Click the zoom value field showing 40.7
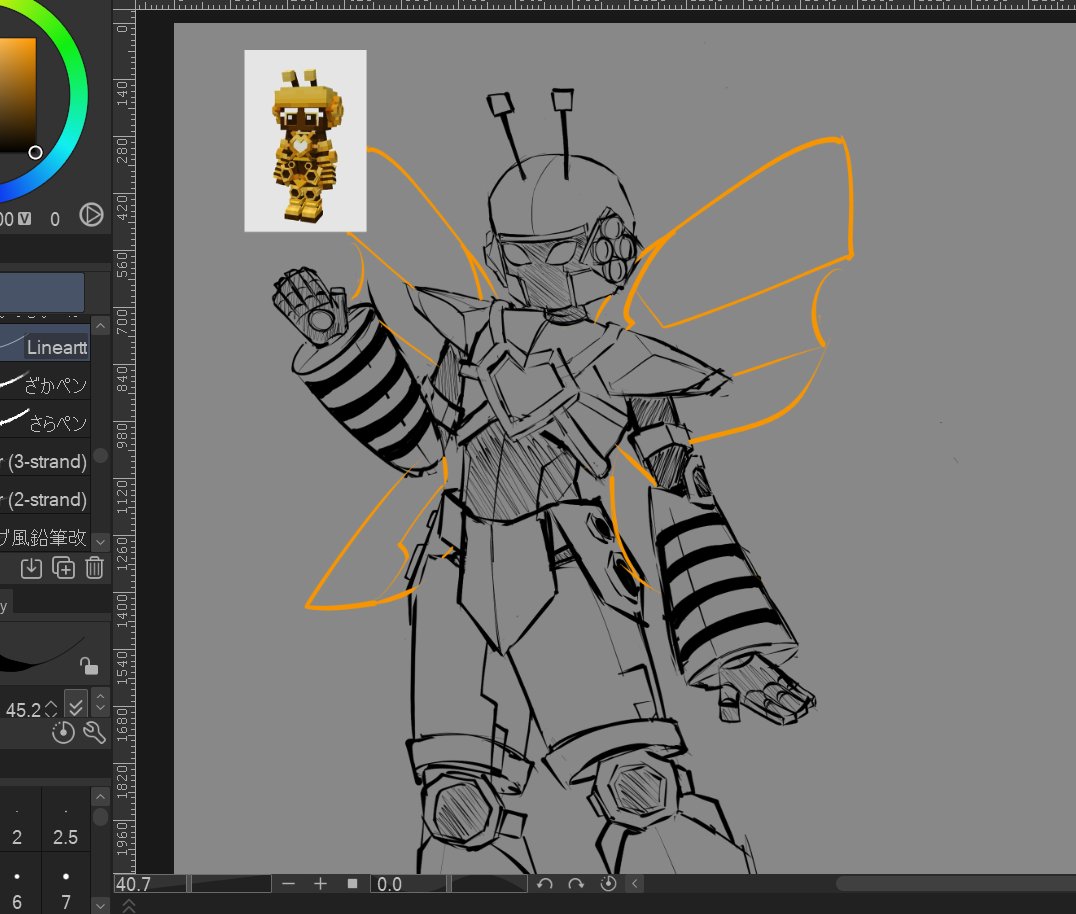This screenshot has height=914, width=1076. (150, 884)
